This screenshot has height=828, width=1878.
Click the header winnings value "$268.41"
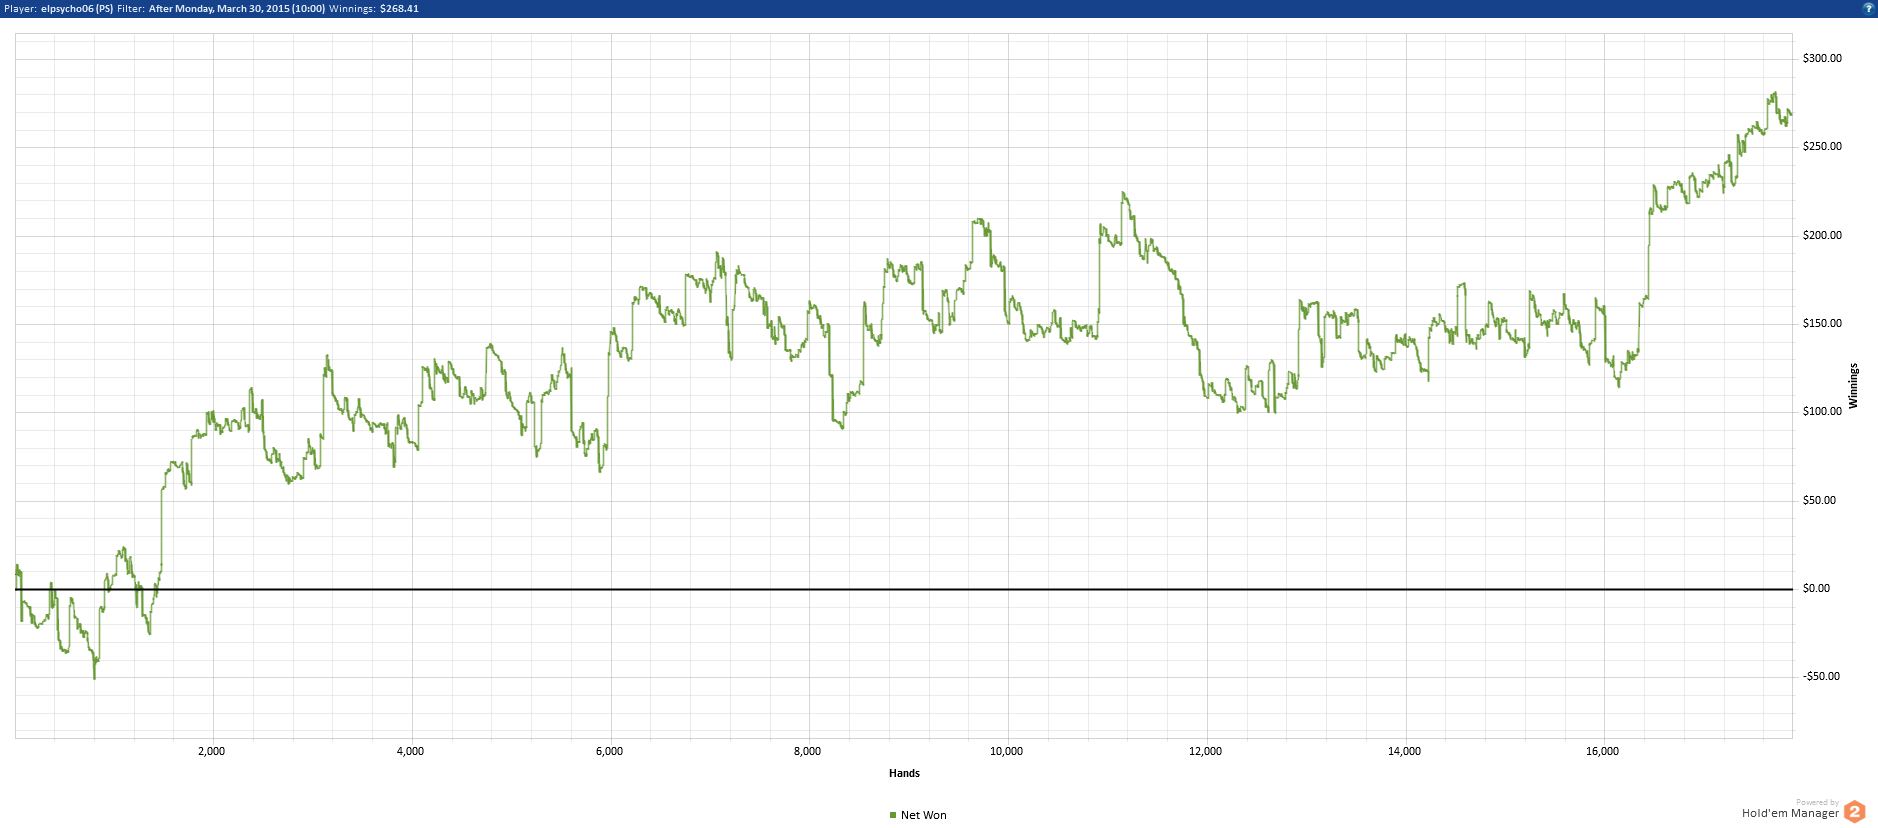[x=399, y=8]
